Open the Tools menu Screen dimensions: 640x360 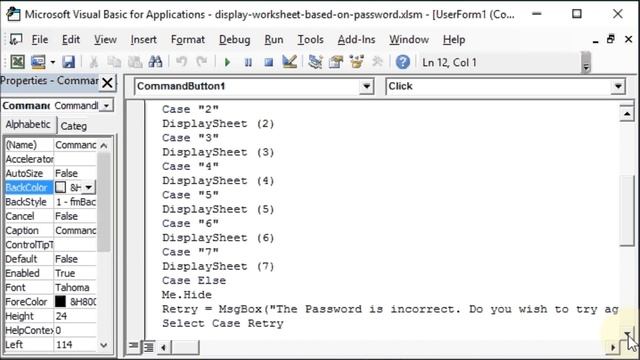pos(310,40)
